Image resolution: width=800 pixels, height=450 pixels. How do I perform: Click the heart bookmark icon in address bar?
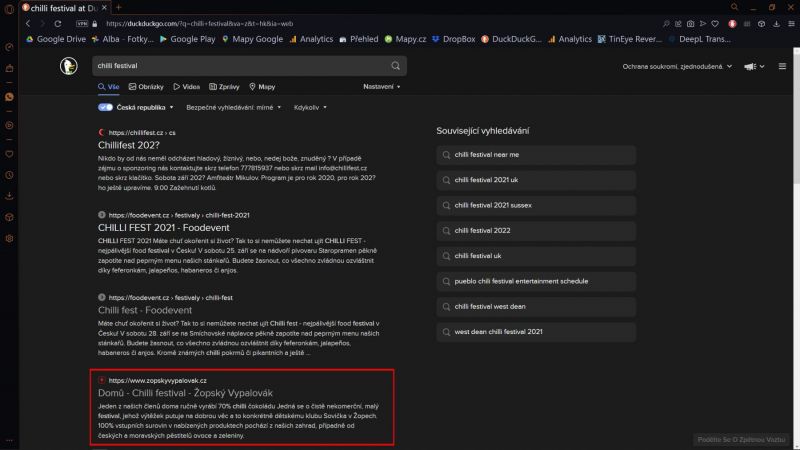[x=717, y=23]
